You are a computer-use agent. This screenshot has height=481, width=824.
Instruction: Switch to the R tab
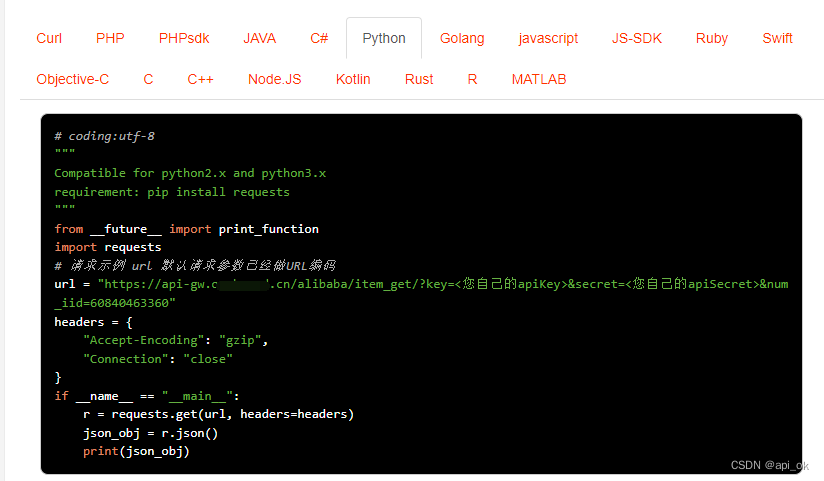[472, 79]
